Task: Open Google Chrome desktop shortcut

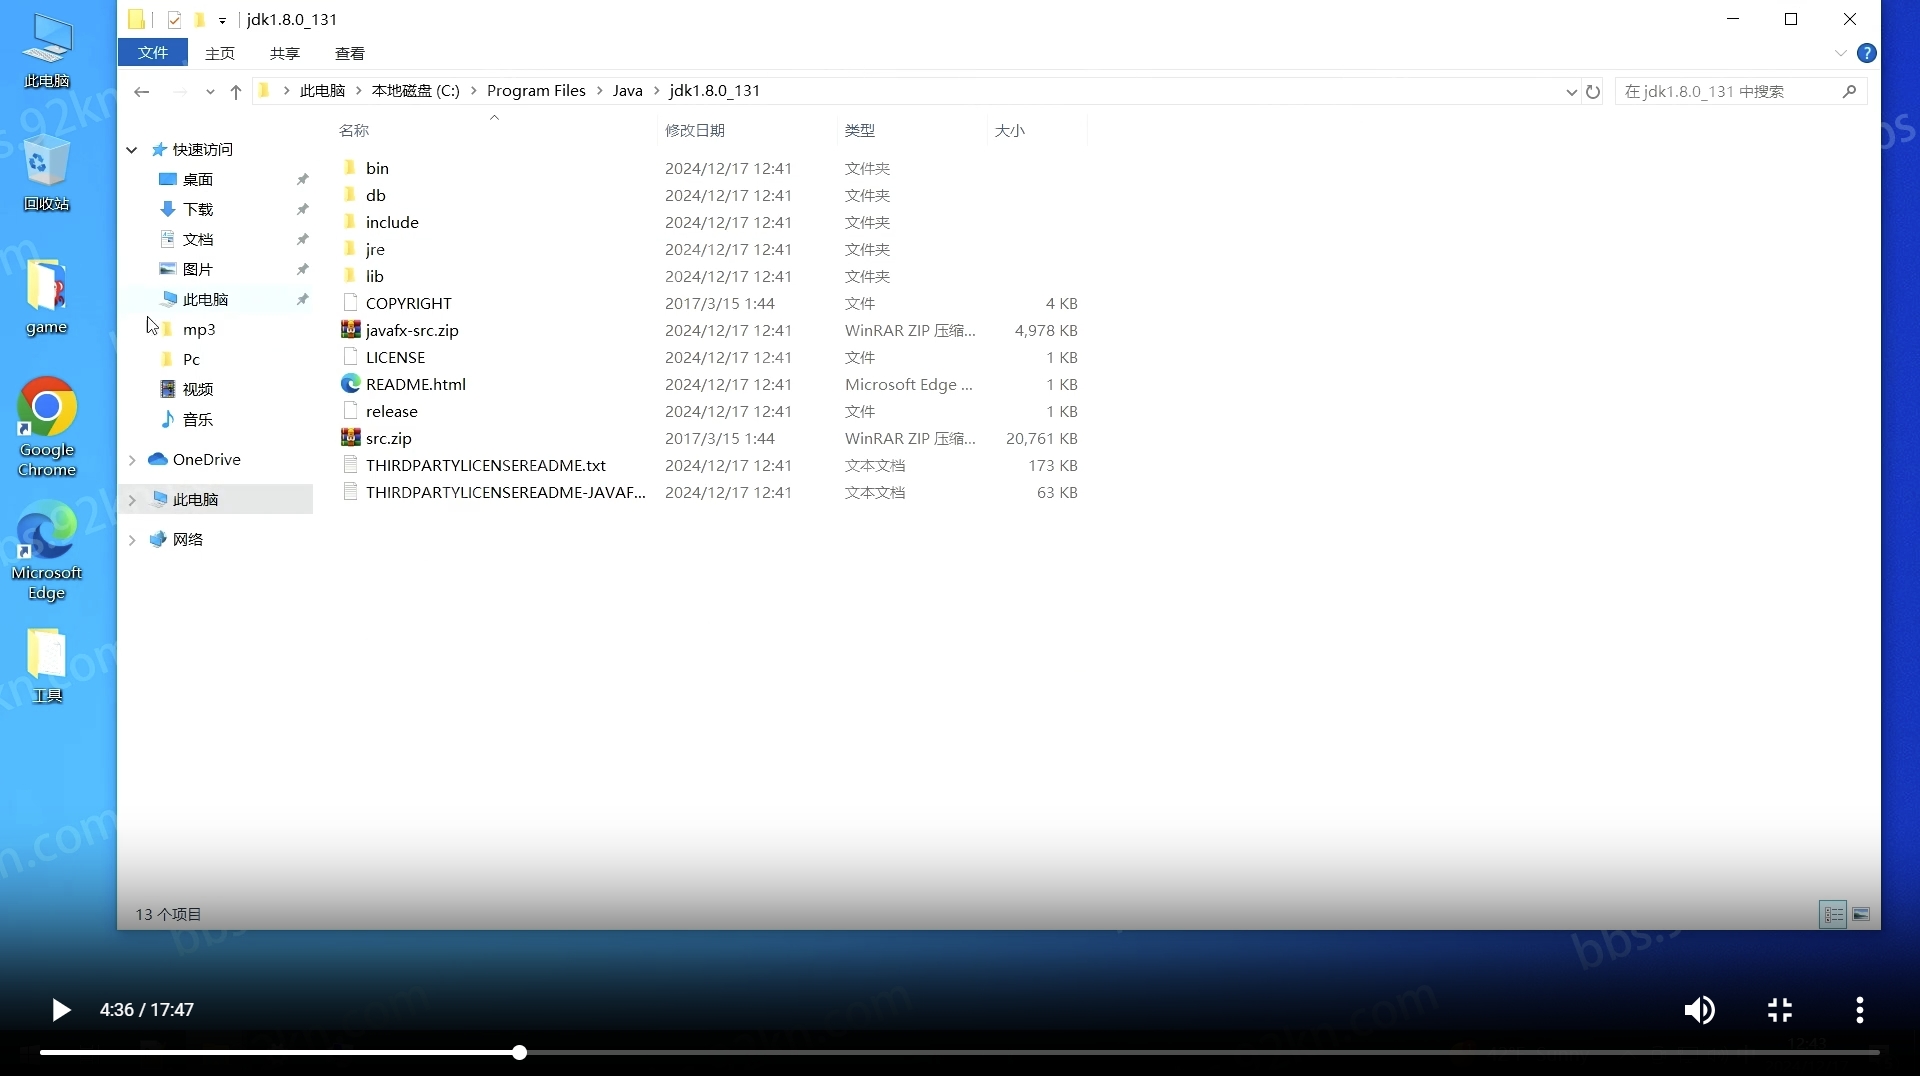Action: coord(46,427)
